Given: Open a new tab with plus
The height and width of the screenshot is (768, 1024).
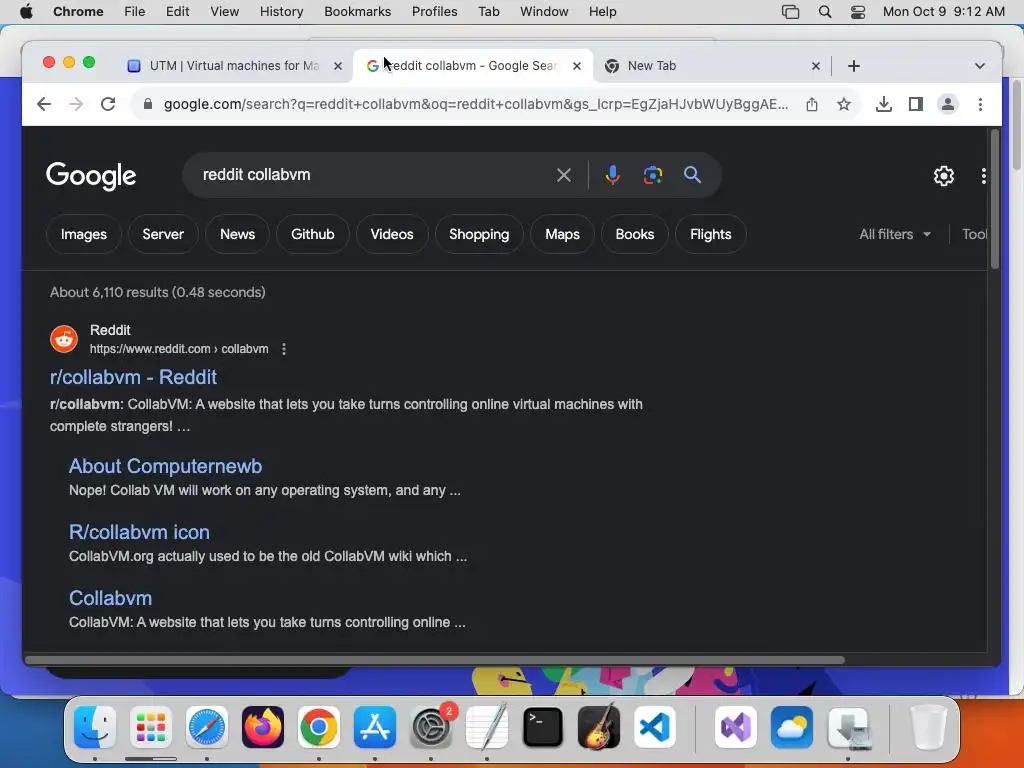Looking at the screenshot, I should coord(854,66).
